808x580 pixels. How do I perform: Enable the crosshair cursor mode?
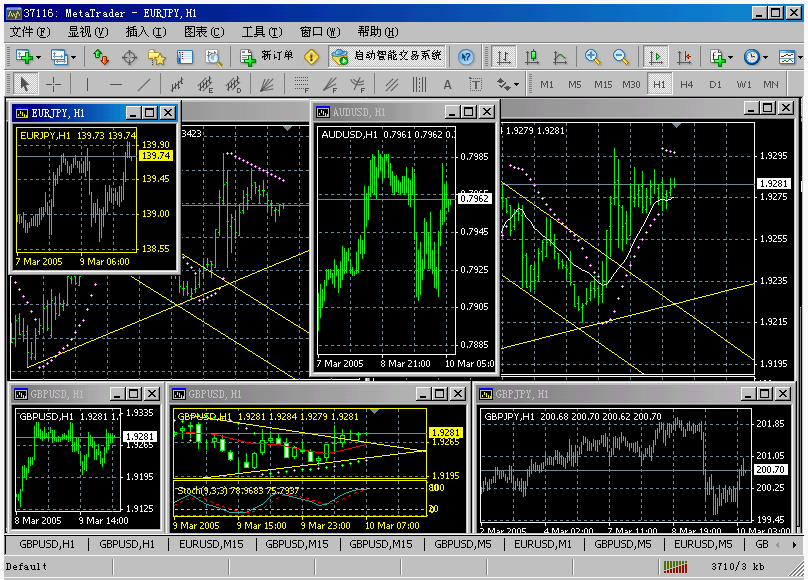pos(54,84)
